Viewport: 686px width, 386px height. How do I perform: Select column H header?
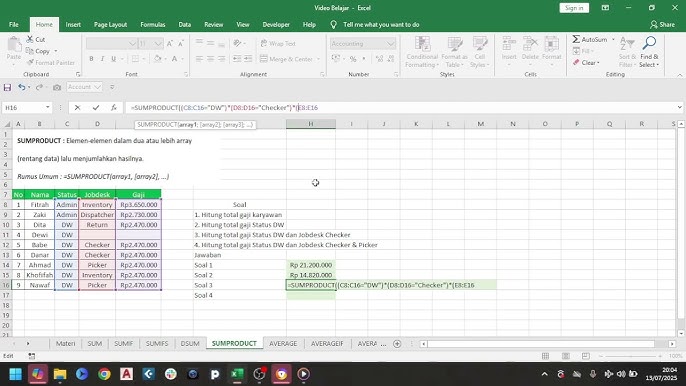pyautogui.click(x=311, y=124)
